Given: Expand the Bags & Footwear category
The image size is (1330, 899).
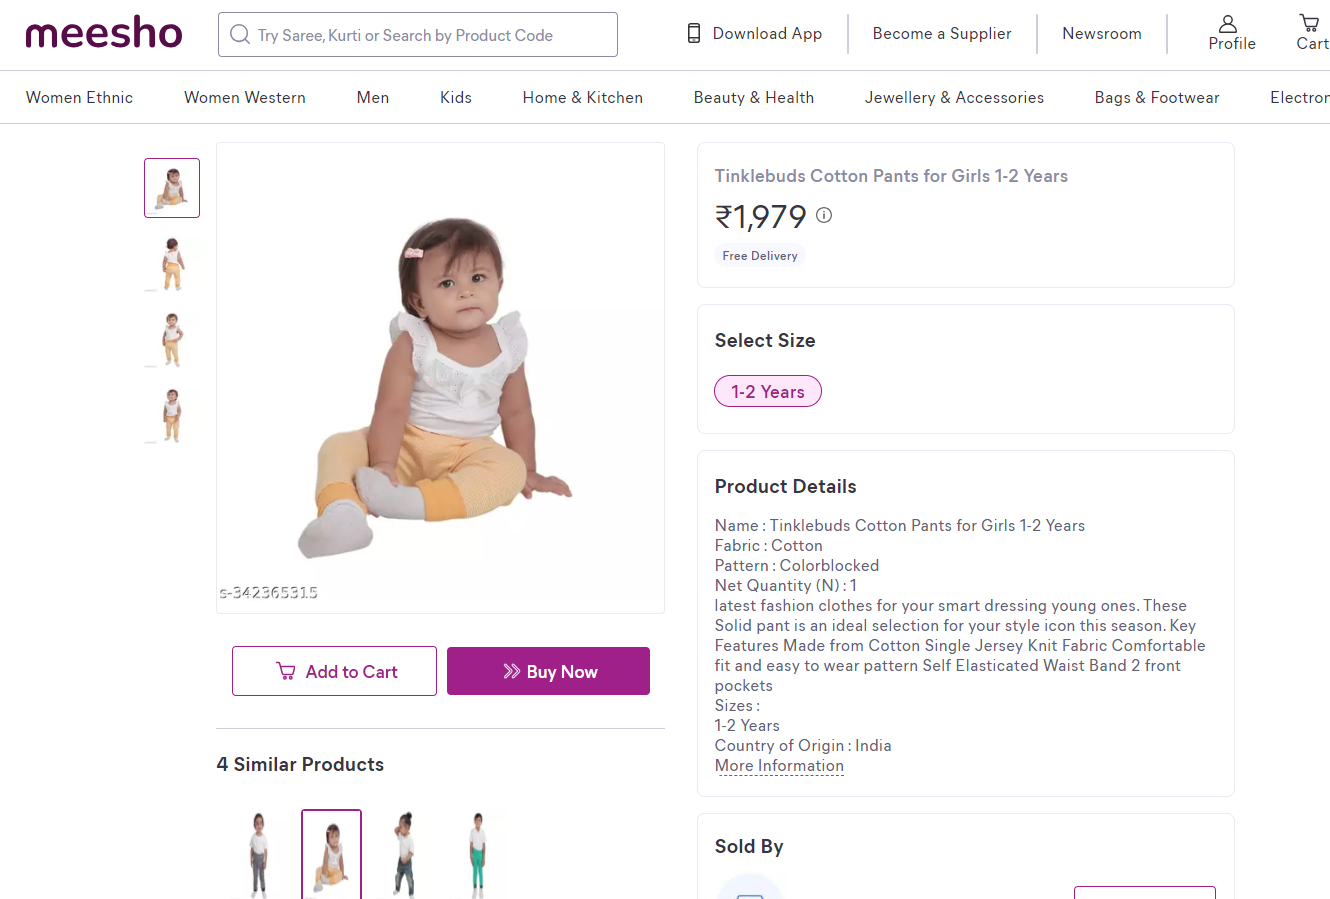Looking at the screenshot, I should (1157, 97).
